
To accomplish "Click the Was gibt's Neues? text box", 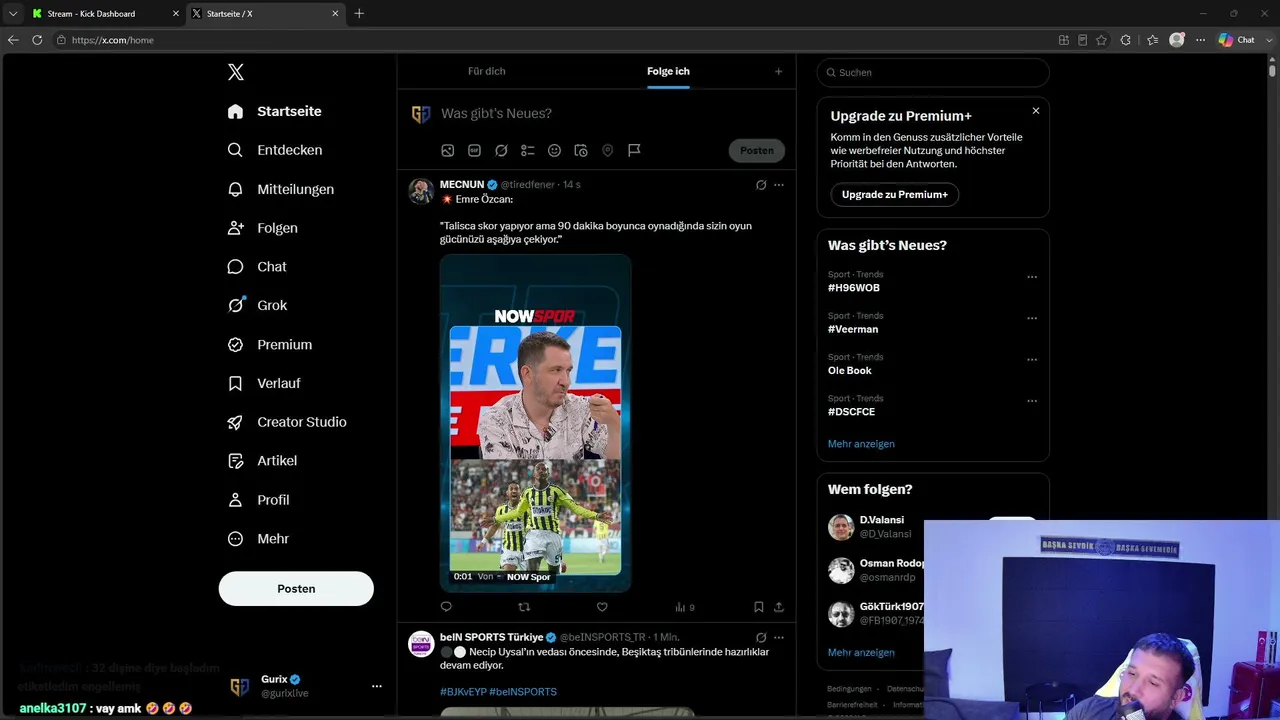I will (x=612, y=114).
